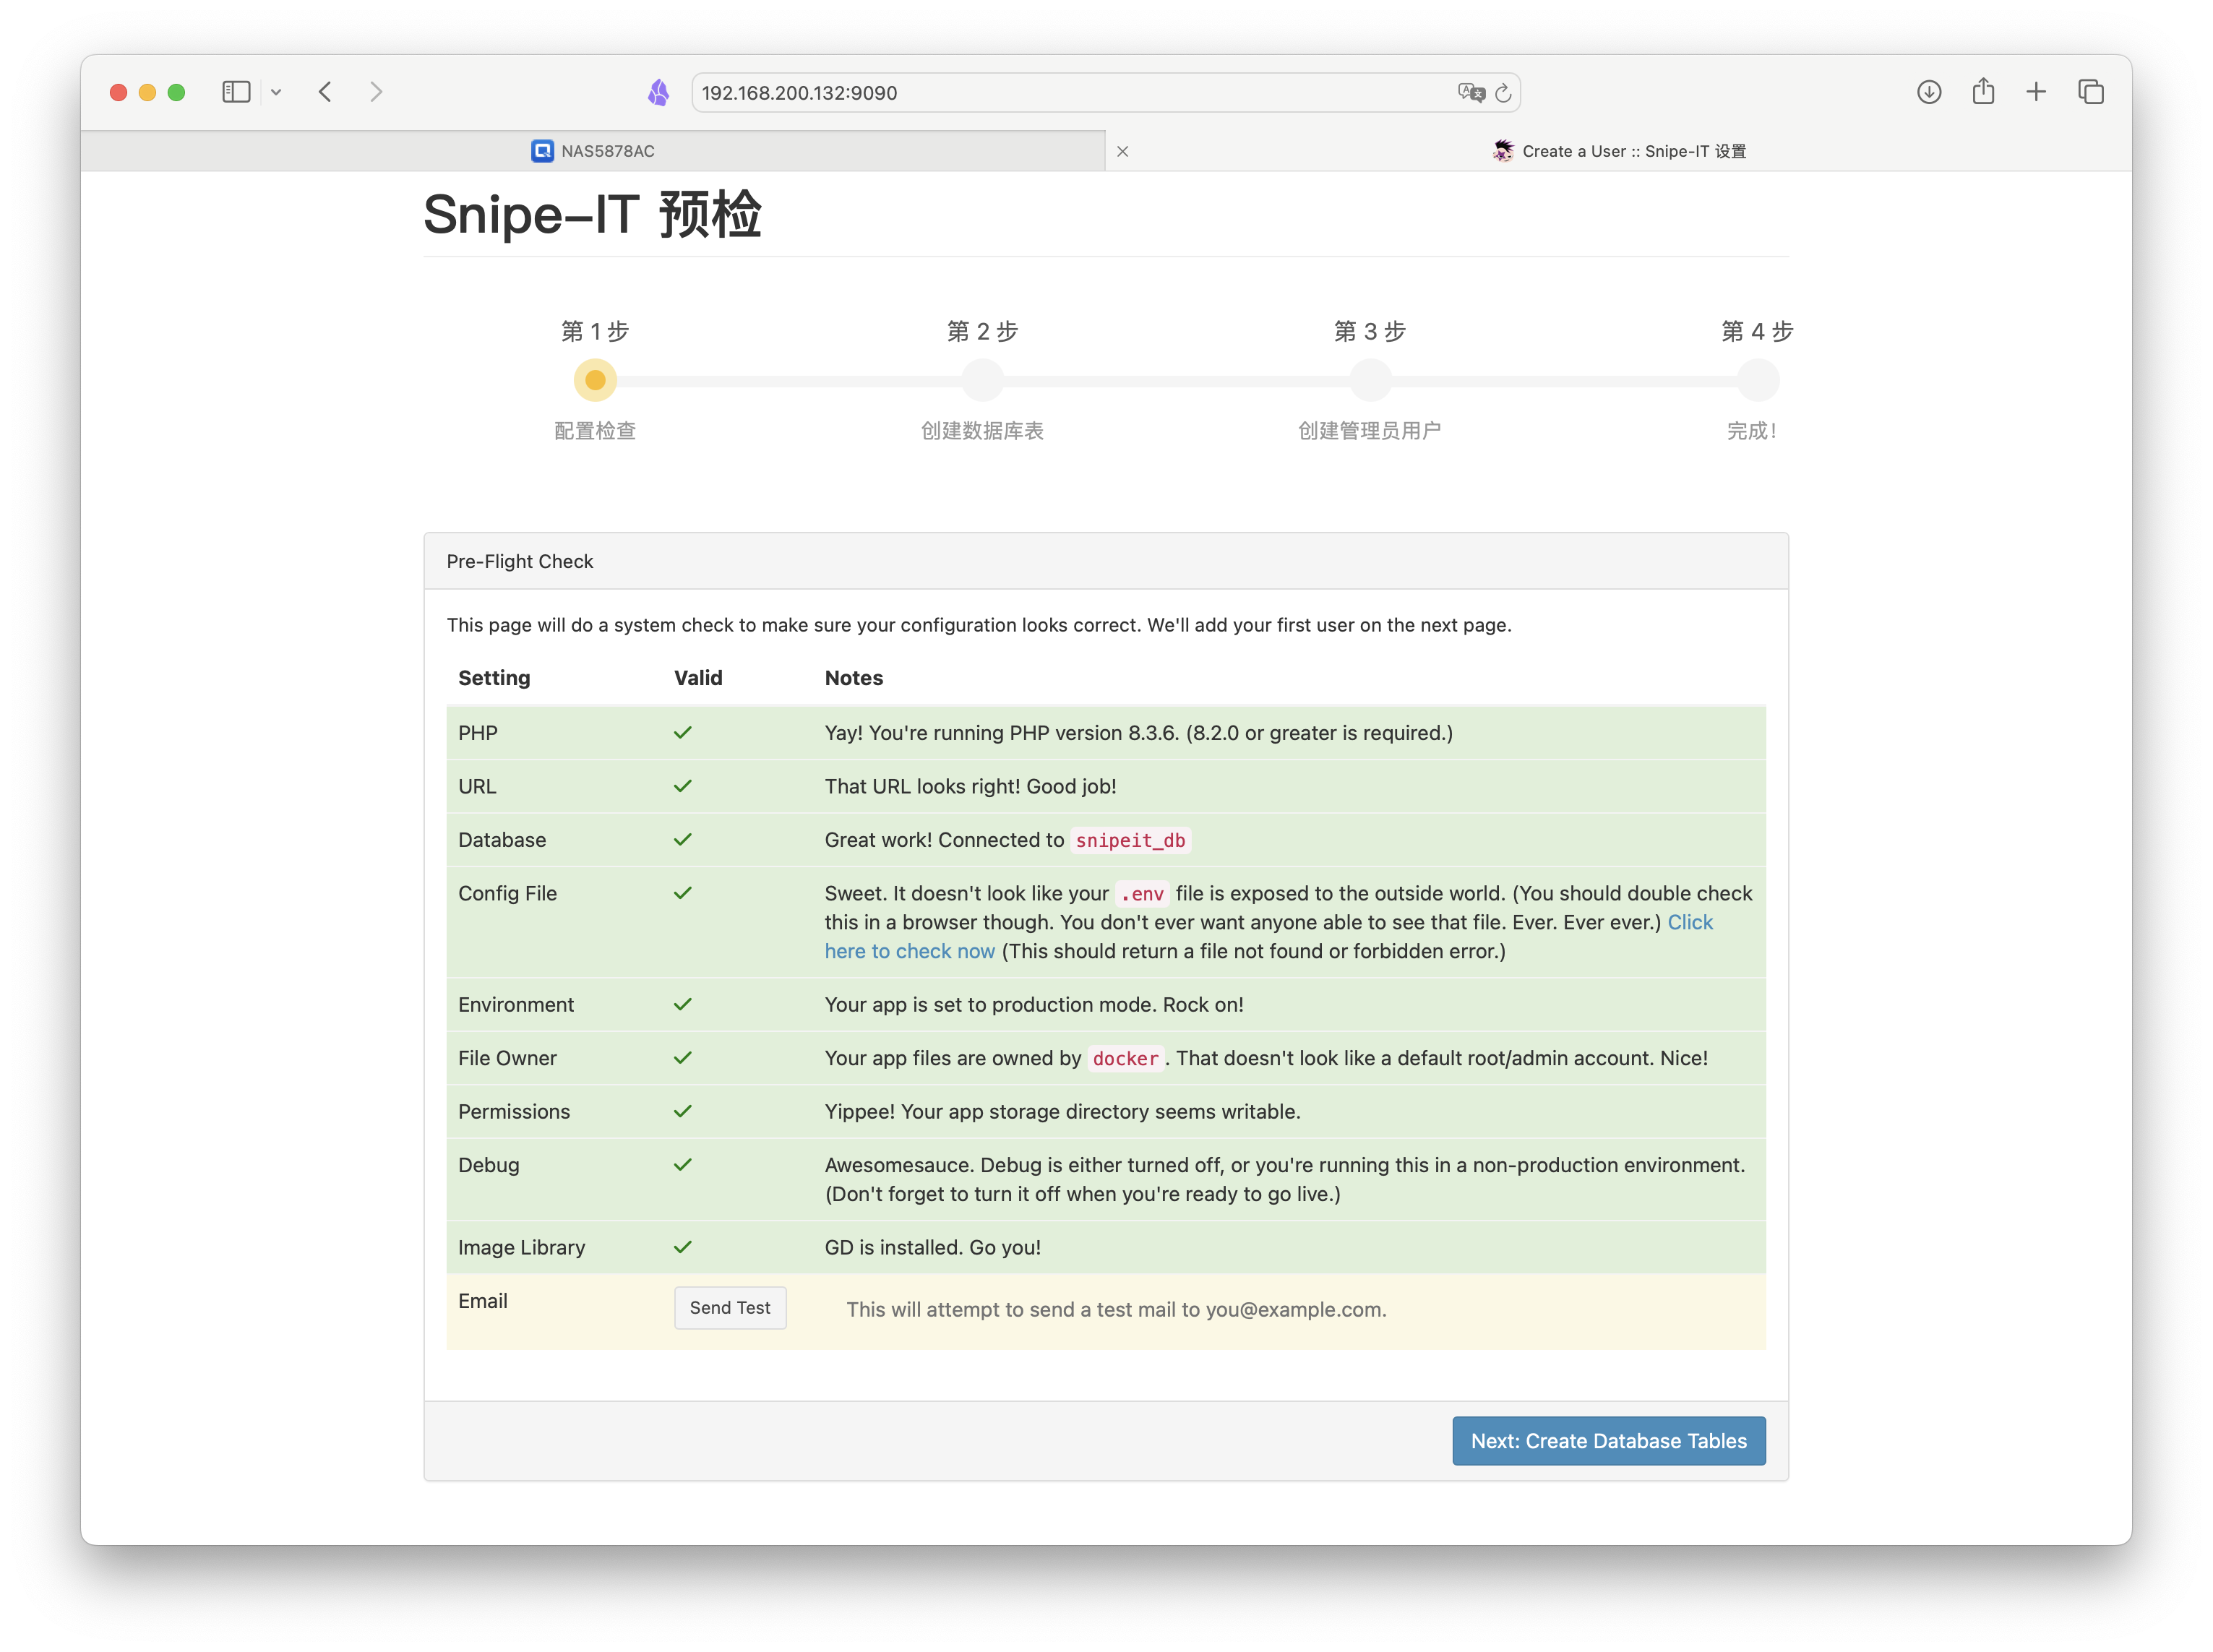This screenshot has width=2213, height=1652.
Task: Reload the page with the refresh icon
Action: [1502, 93]
